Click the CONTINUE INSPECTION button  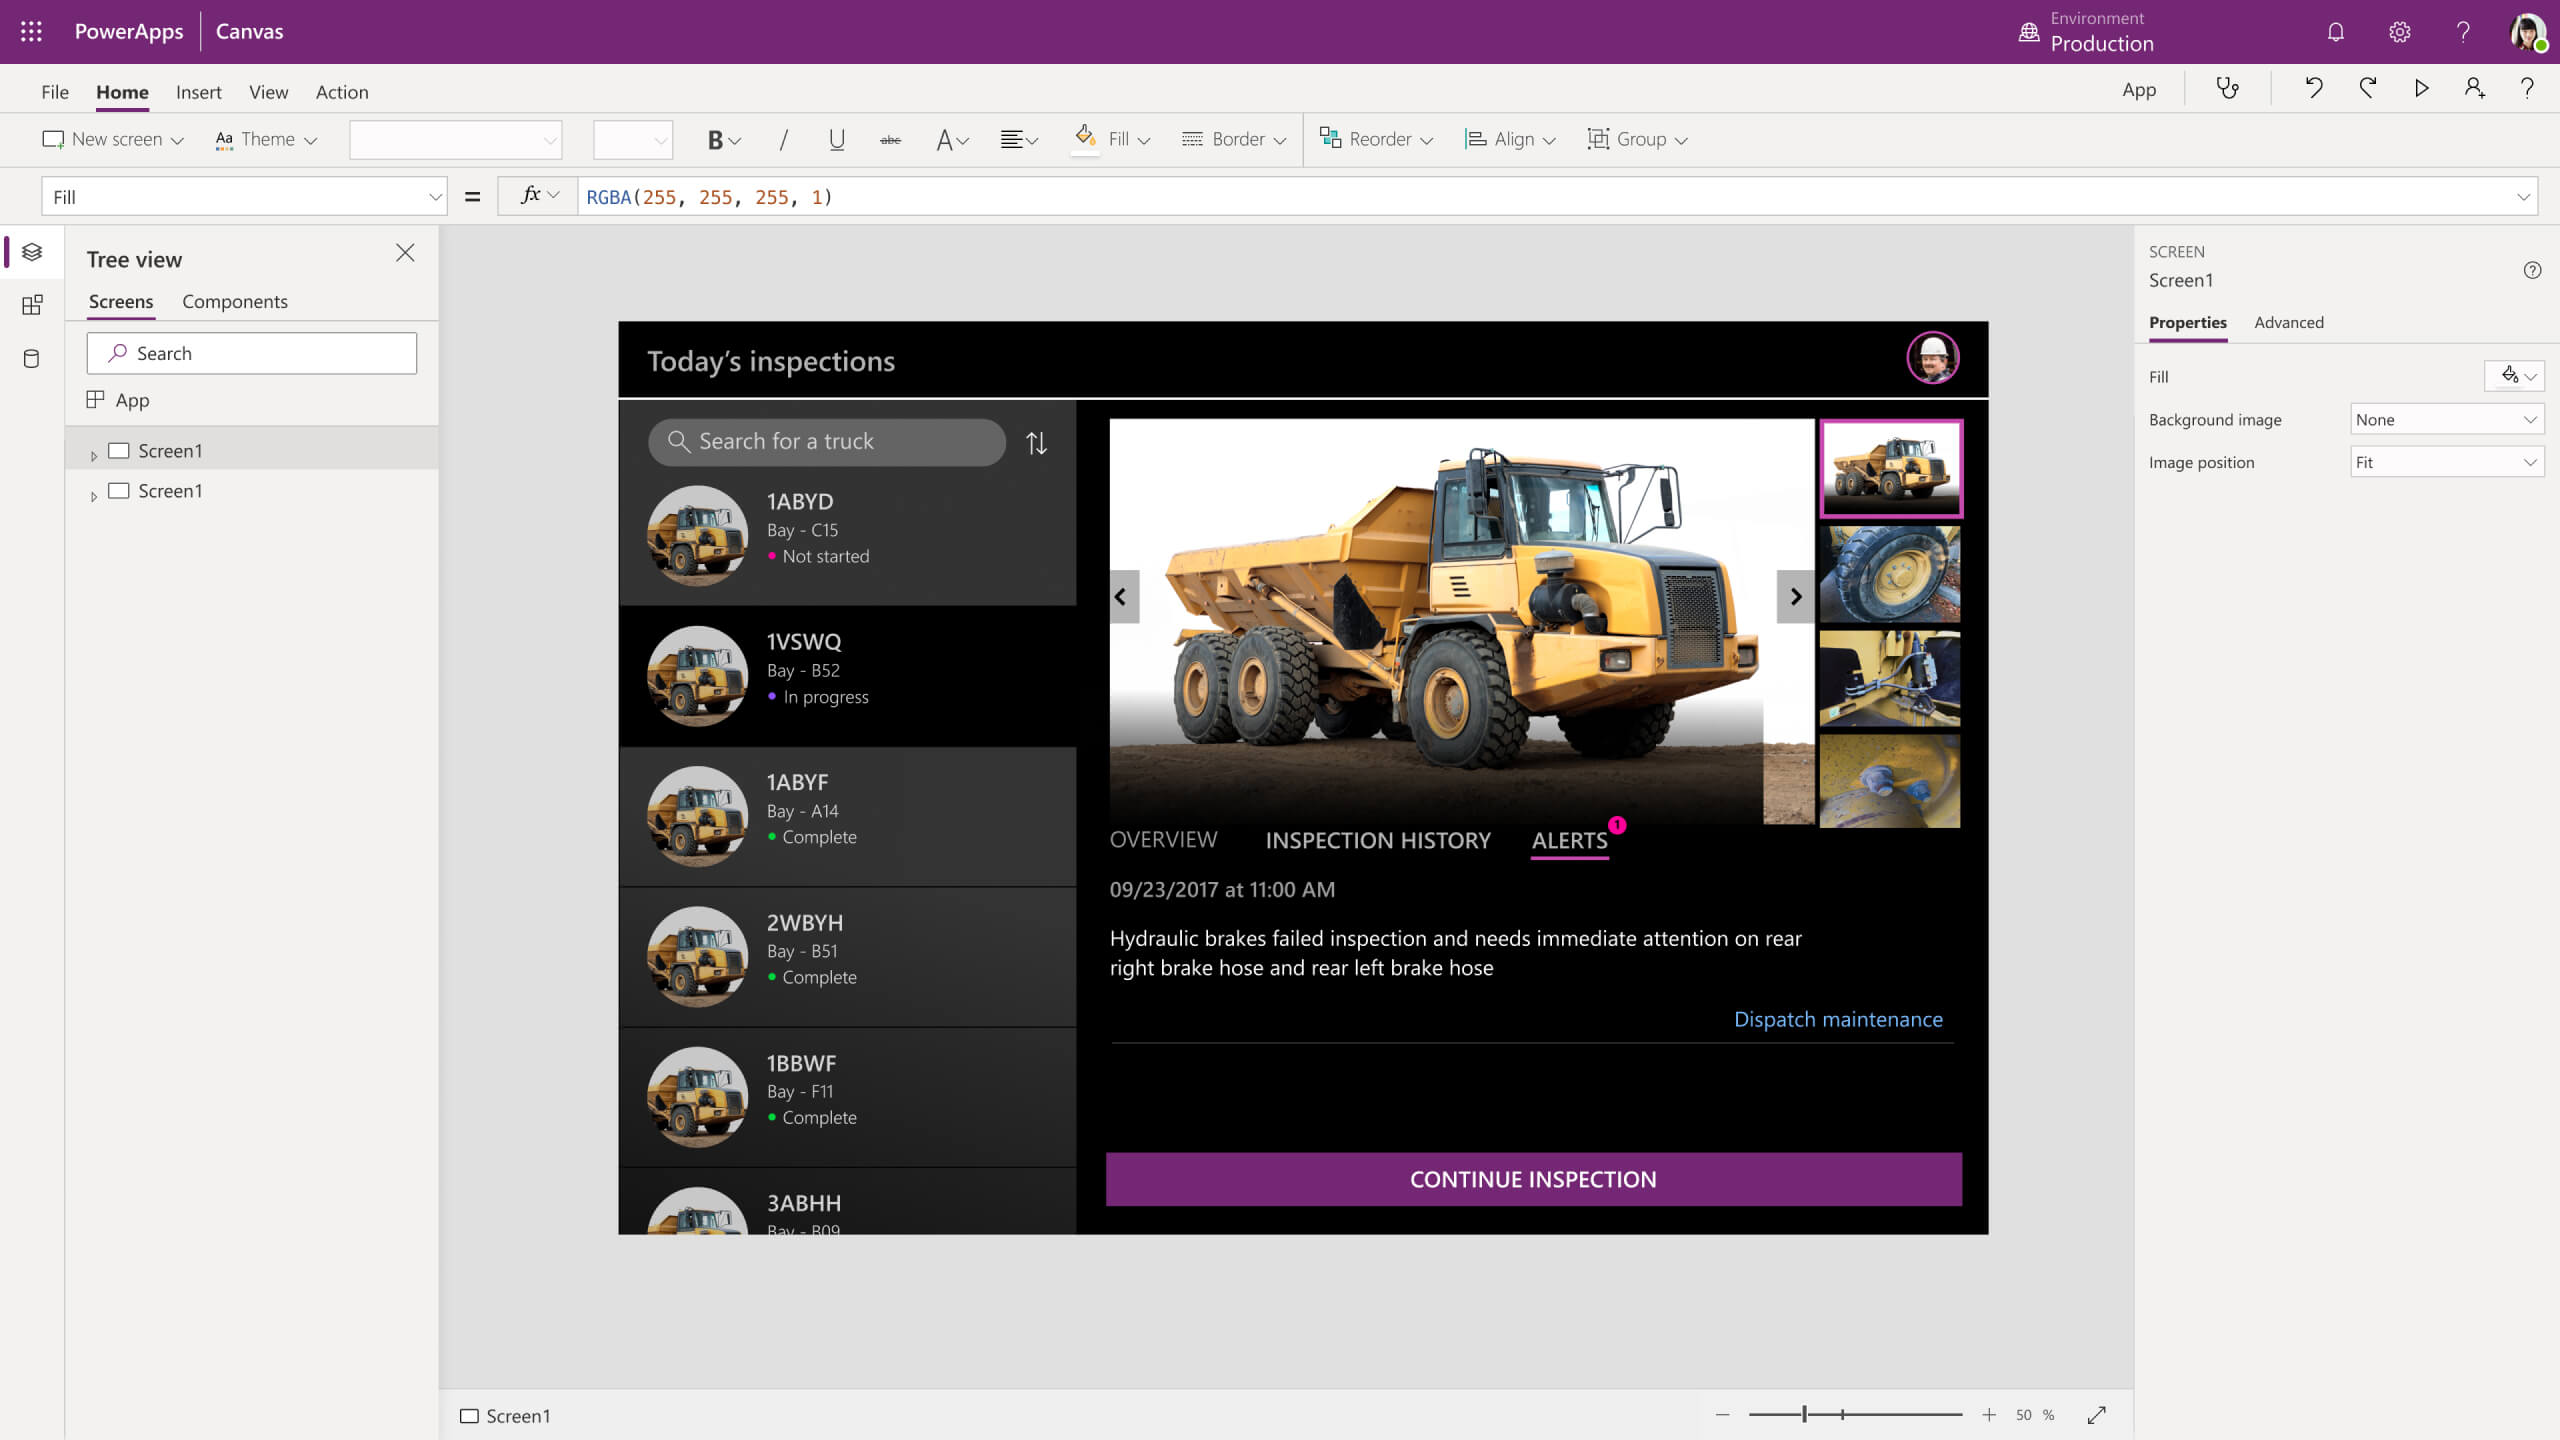pyautogui.click(x=1533, y=1178)
